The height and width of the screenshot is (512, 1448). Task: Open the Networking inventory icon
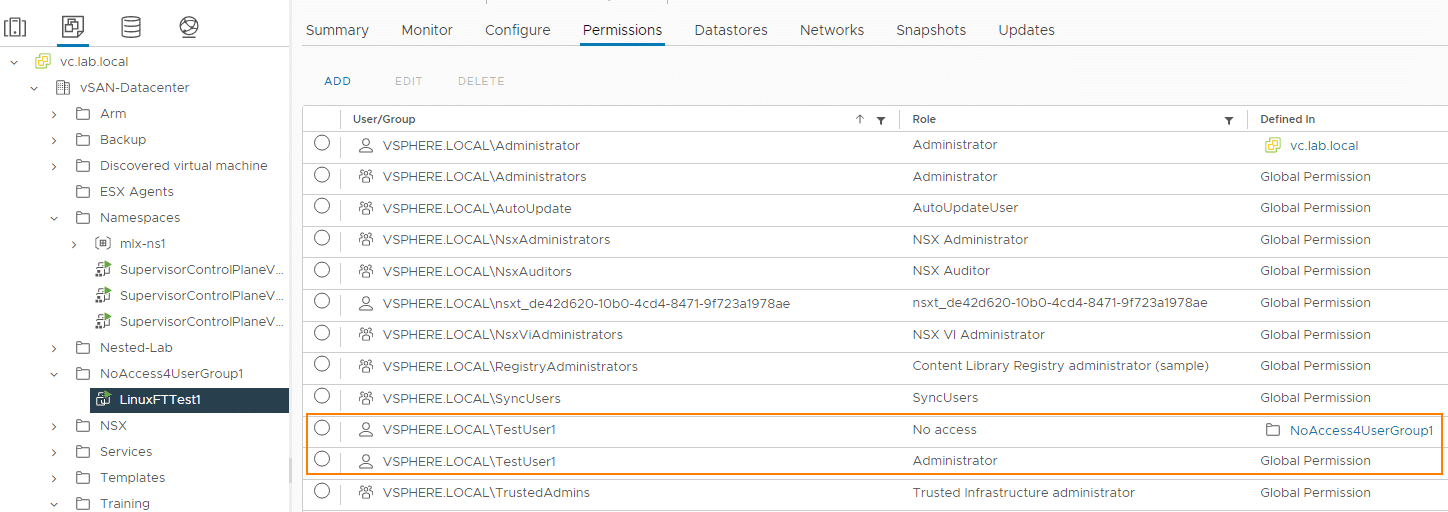[189, 27]
